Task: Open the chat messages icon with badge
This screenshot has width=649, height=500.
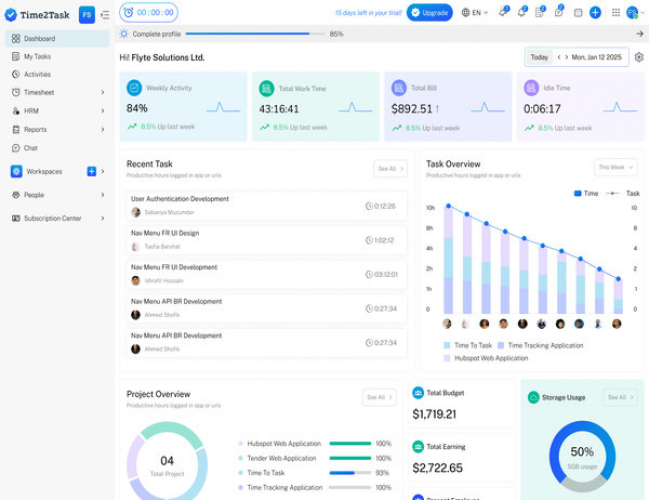Action: [x=558, y=12]
